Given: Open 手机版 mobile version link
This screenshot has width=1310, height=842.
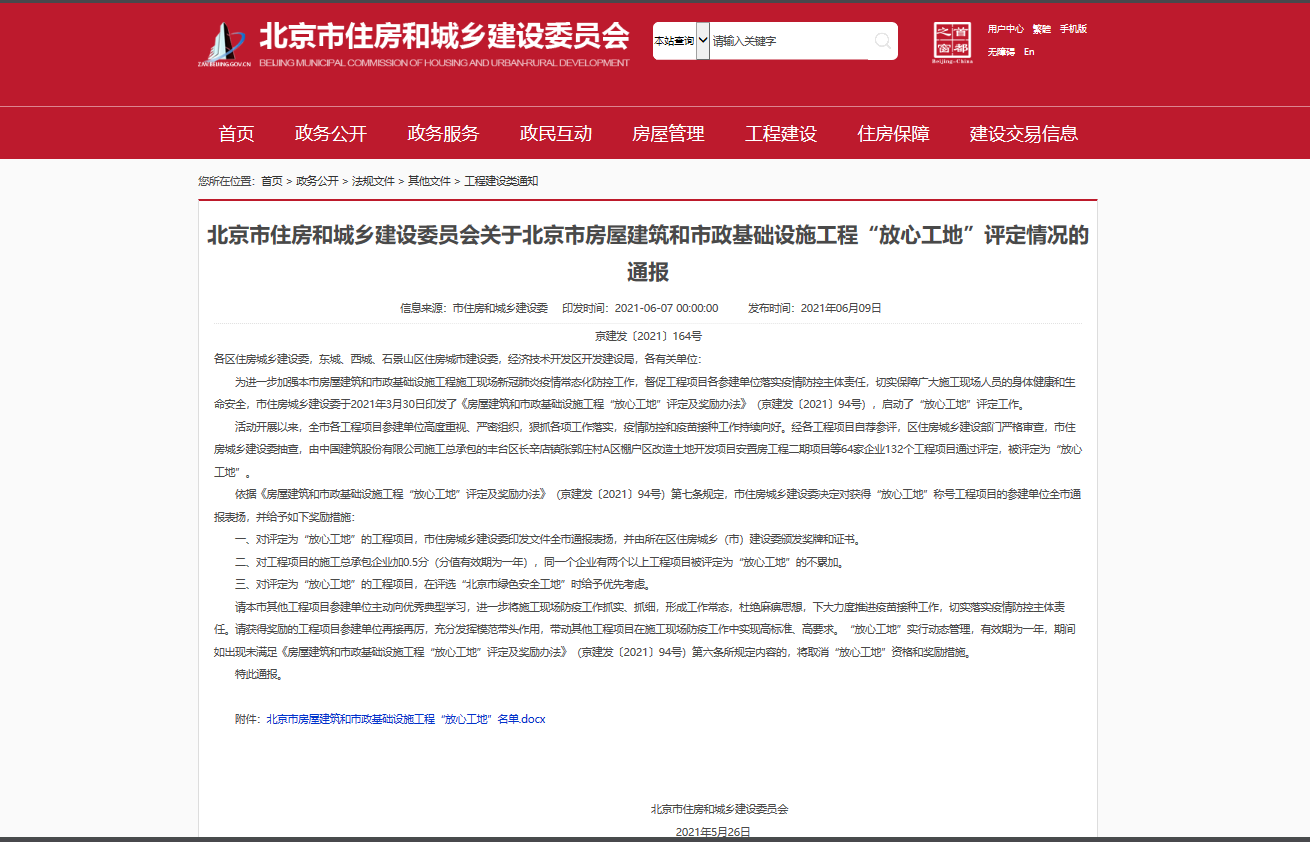Looking at the screenshot, I should (1073, 29).
